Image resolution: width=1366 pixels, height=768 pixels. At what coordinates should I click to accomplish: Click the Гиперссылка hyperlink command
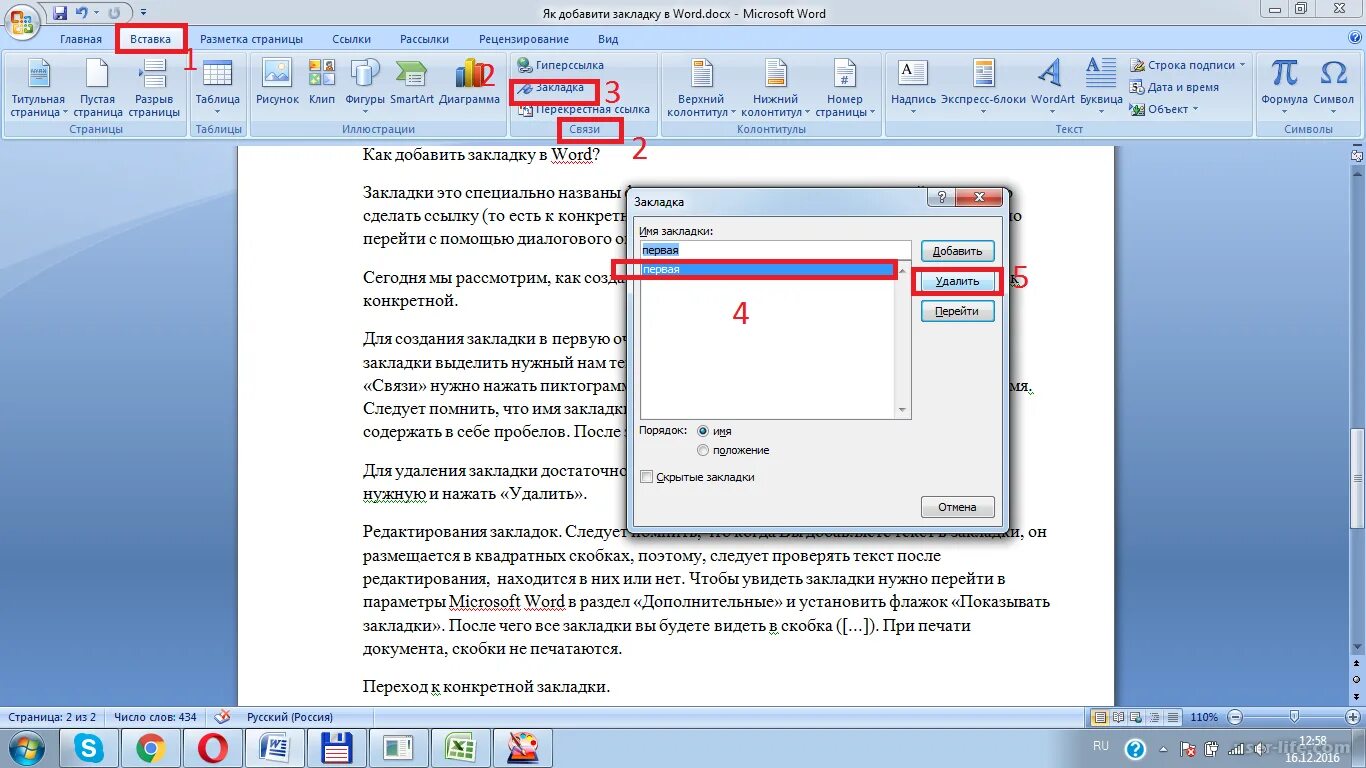pos(561,65)
